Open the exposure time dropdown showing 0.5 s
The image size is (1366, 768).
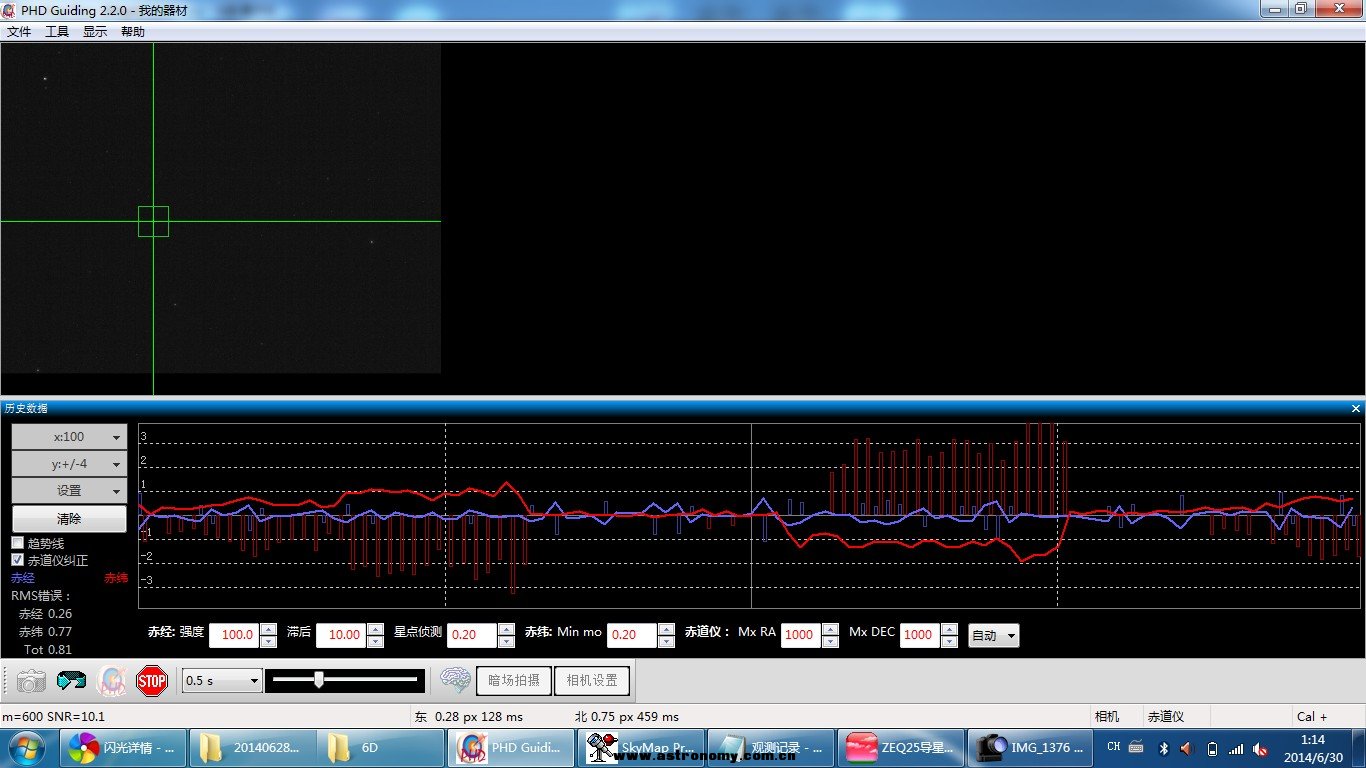point(222,680)
